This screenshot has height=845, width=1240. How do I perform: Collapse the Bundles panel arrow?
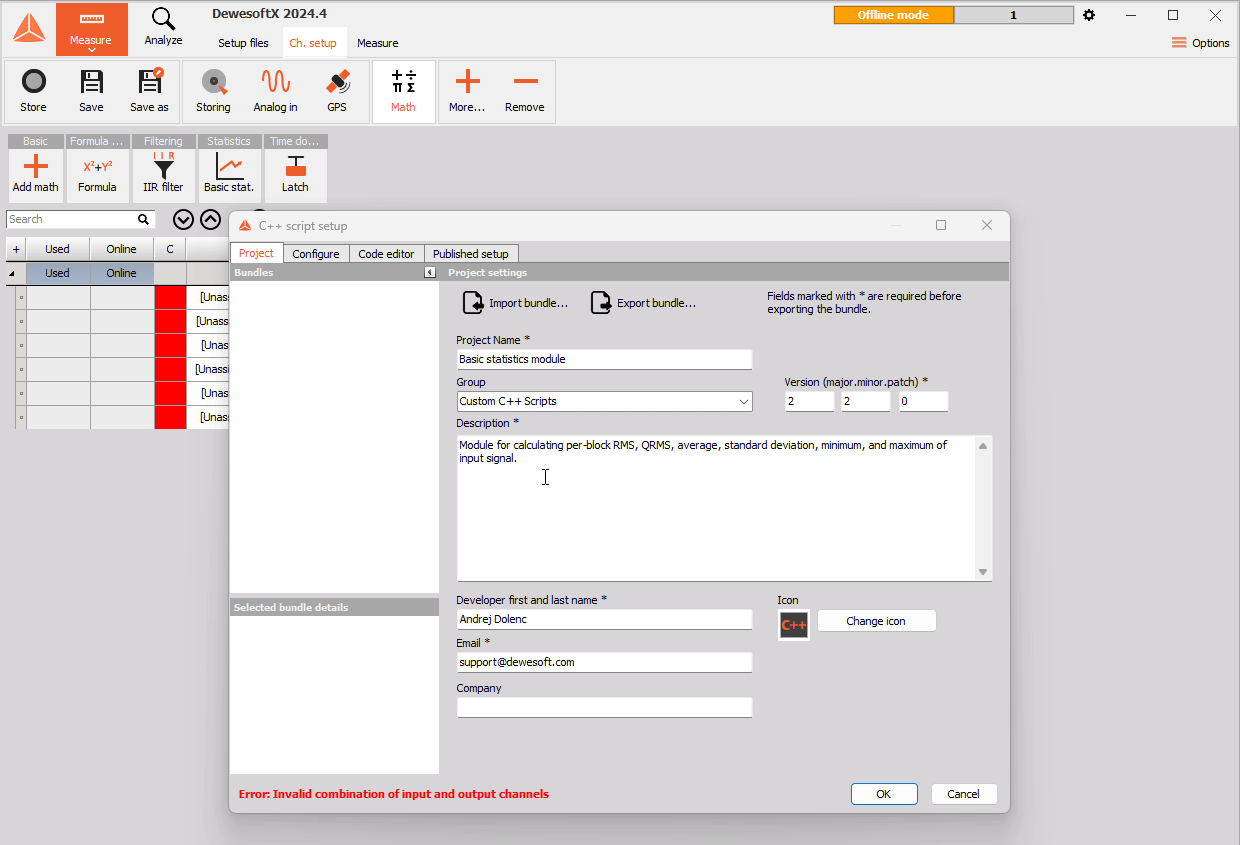430,272
